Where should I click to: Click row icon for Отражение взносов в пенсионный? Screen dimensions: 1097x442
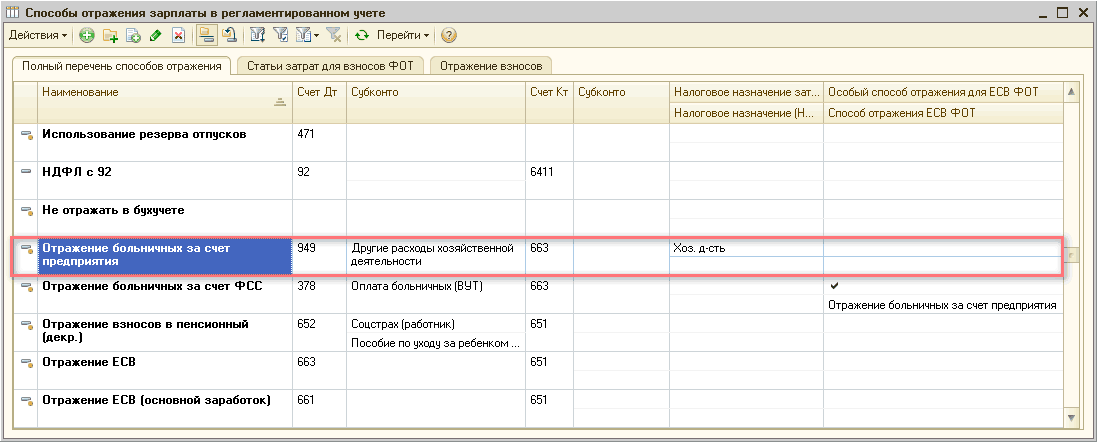coord(27,325)
